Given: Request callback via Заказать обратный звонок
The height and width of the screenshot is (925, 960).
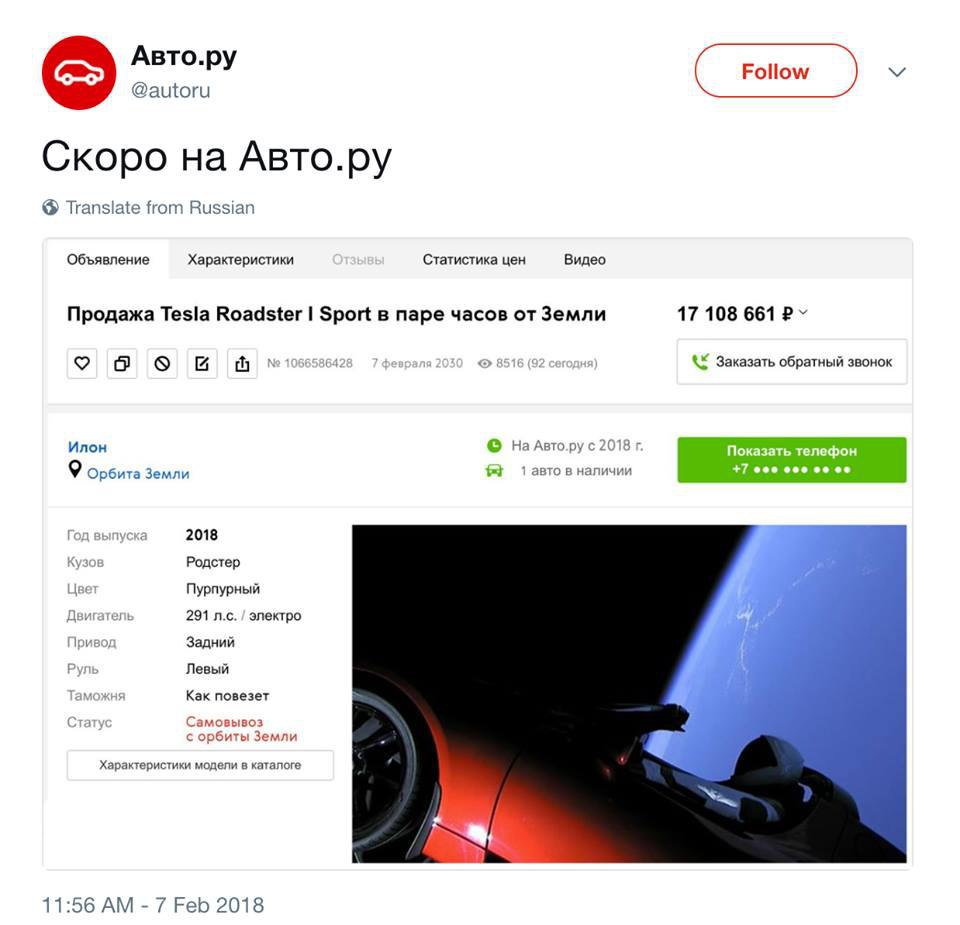Looking at the screenshot, I should tap(792, 362).
